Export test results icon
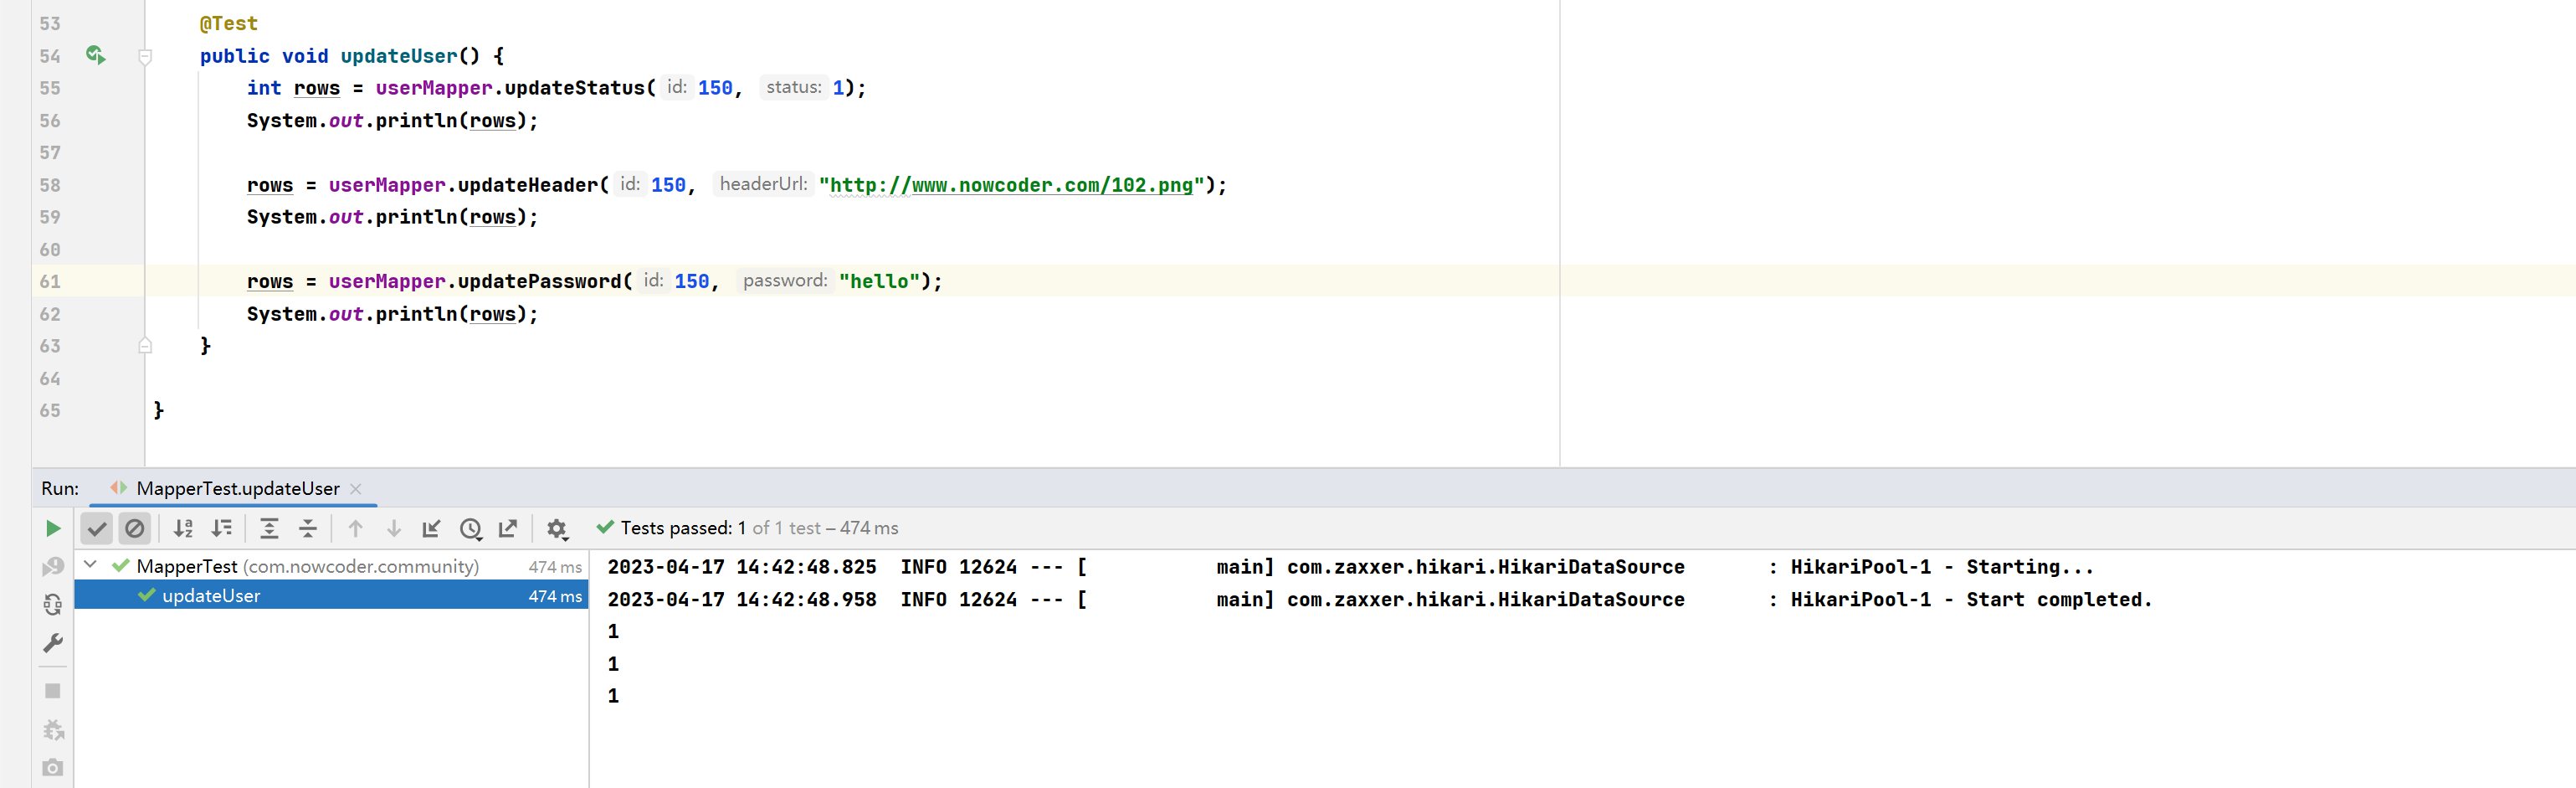2576x788 pixels. pos(508,528)
